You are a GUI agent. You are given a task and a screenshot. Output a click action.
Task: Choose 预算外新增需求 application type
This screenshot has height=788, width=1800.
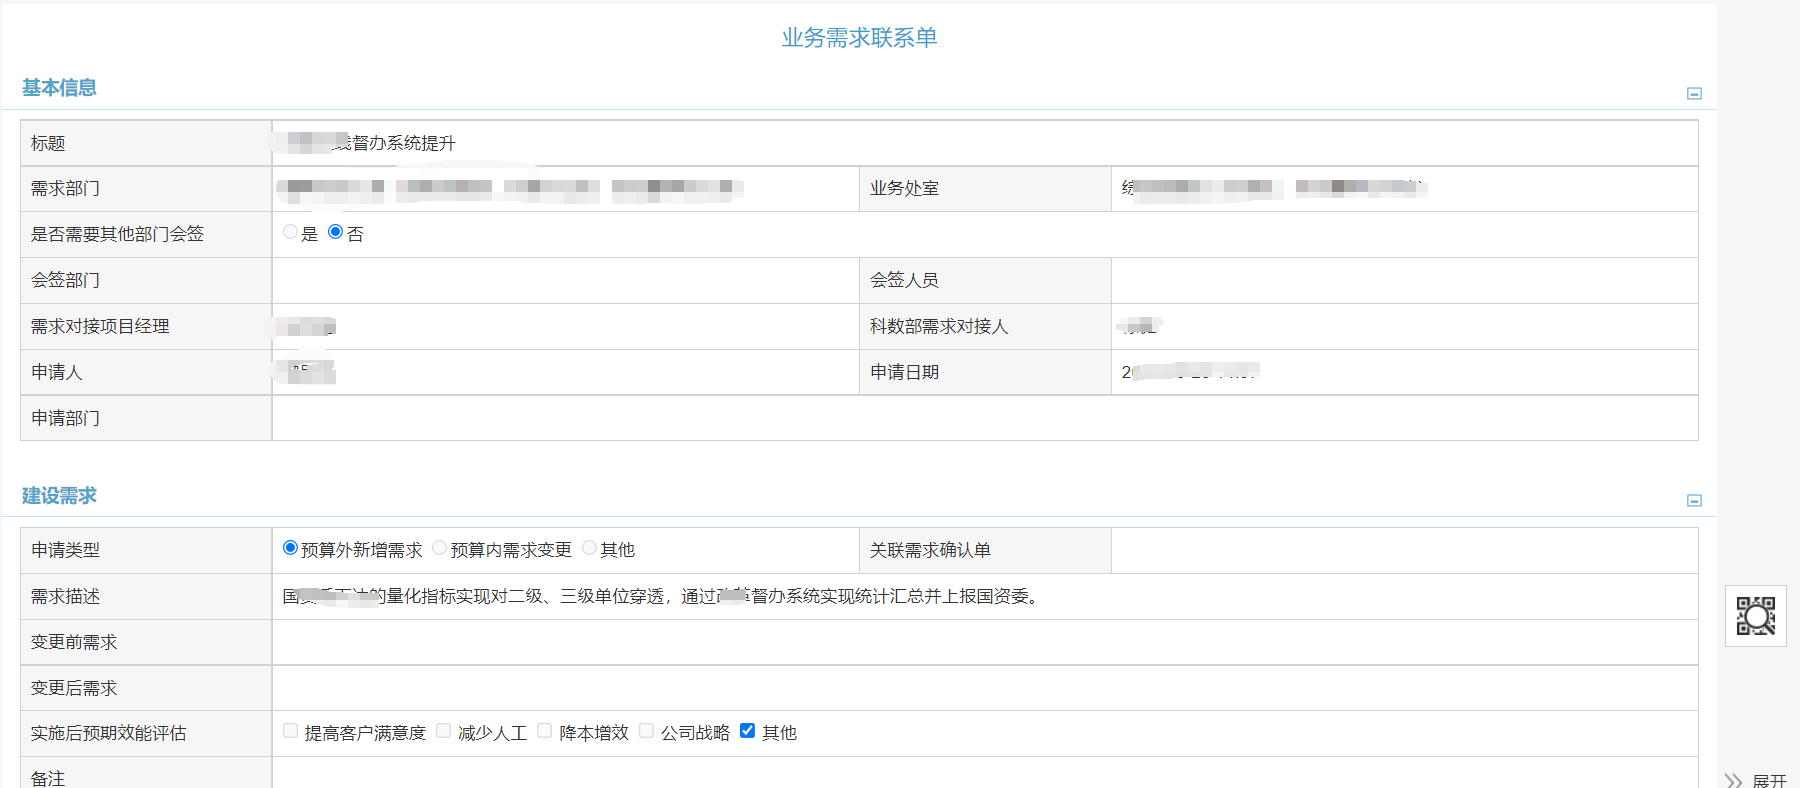[x=290, y=548]
